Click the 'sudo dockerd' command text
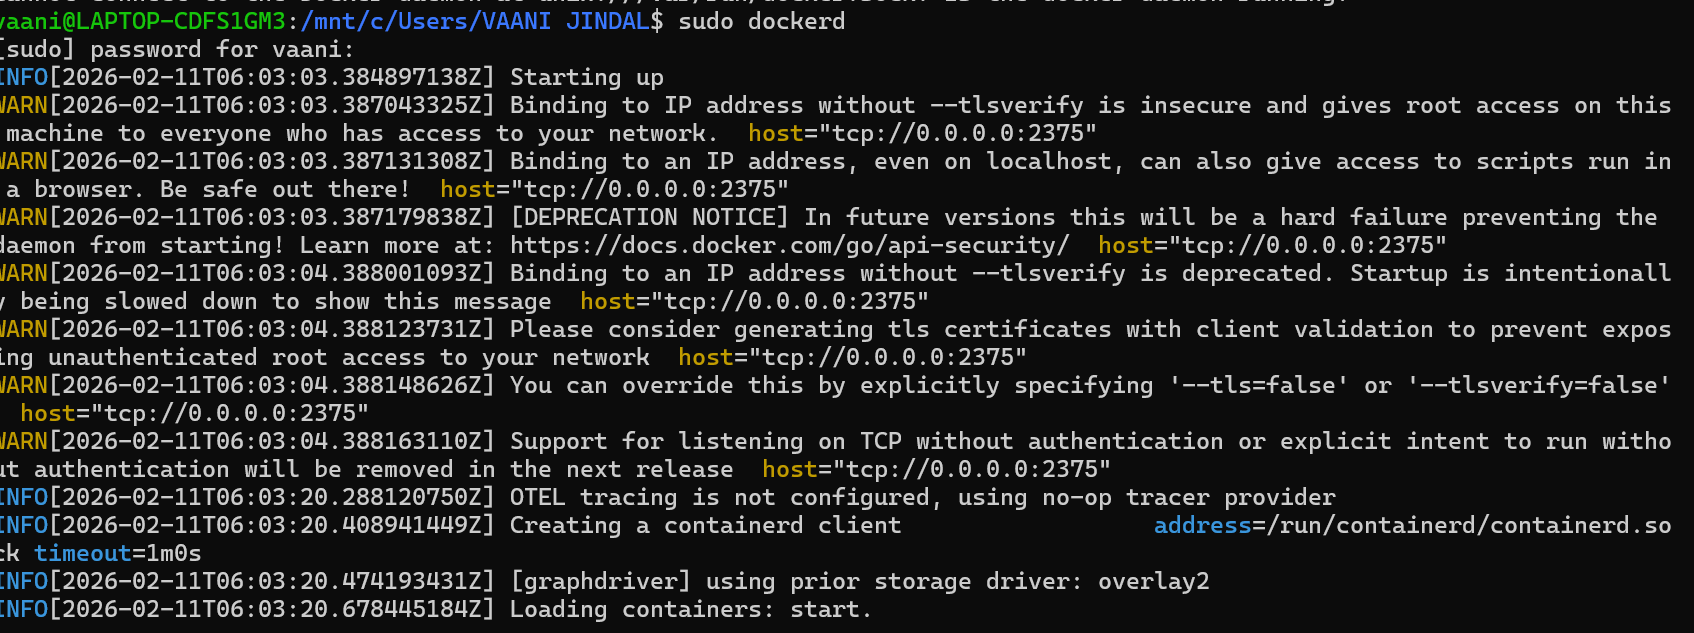 click(x=761, y=21)
